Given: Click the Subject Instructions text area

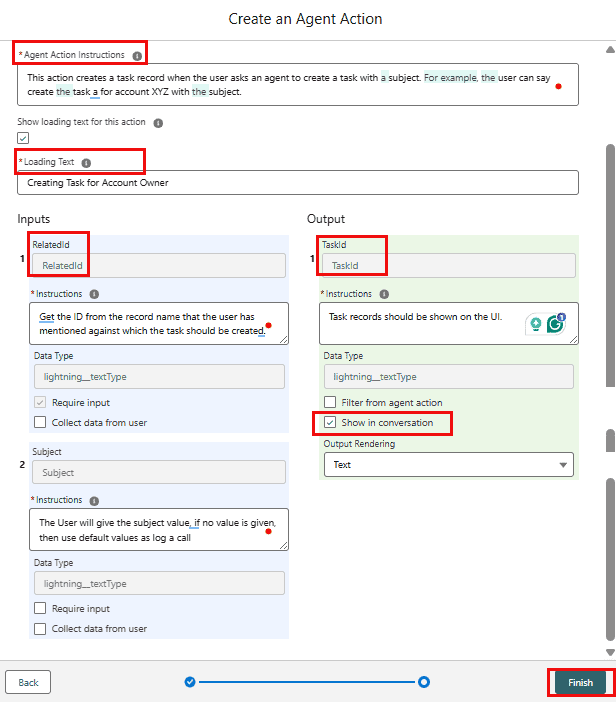Looking at the screenshot, I should pyautogui.click(x=159, y=530).
